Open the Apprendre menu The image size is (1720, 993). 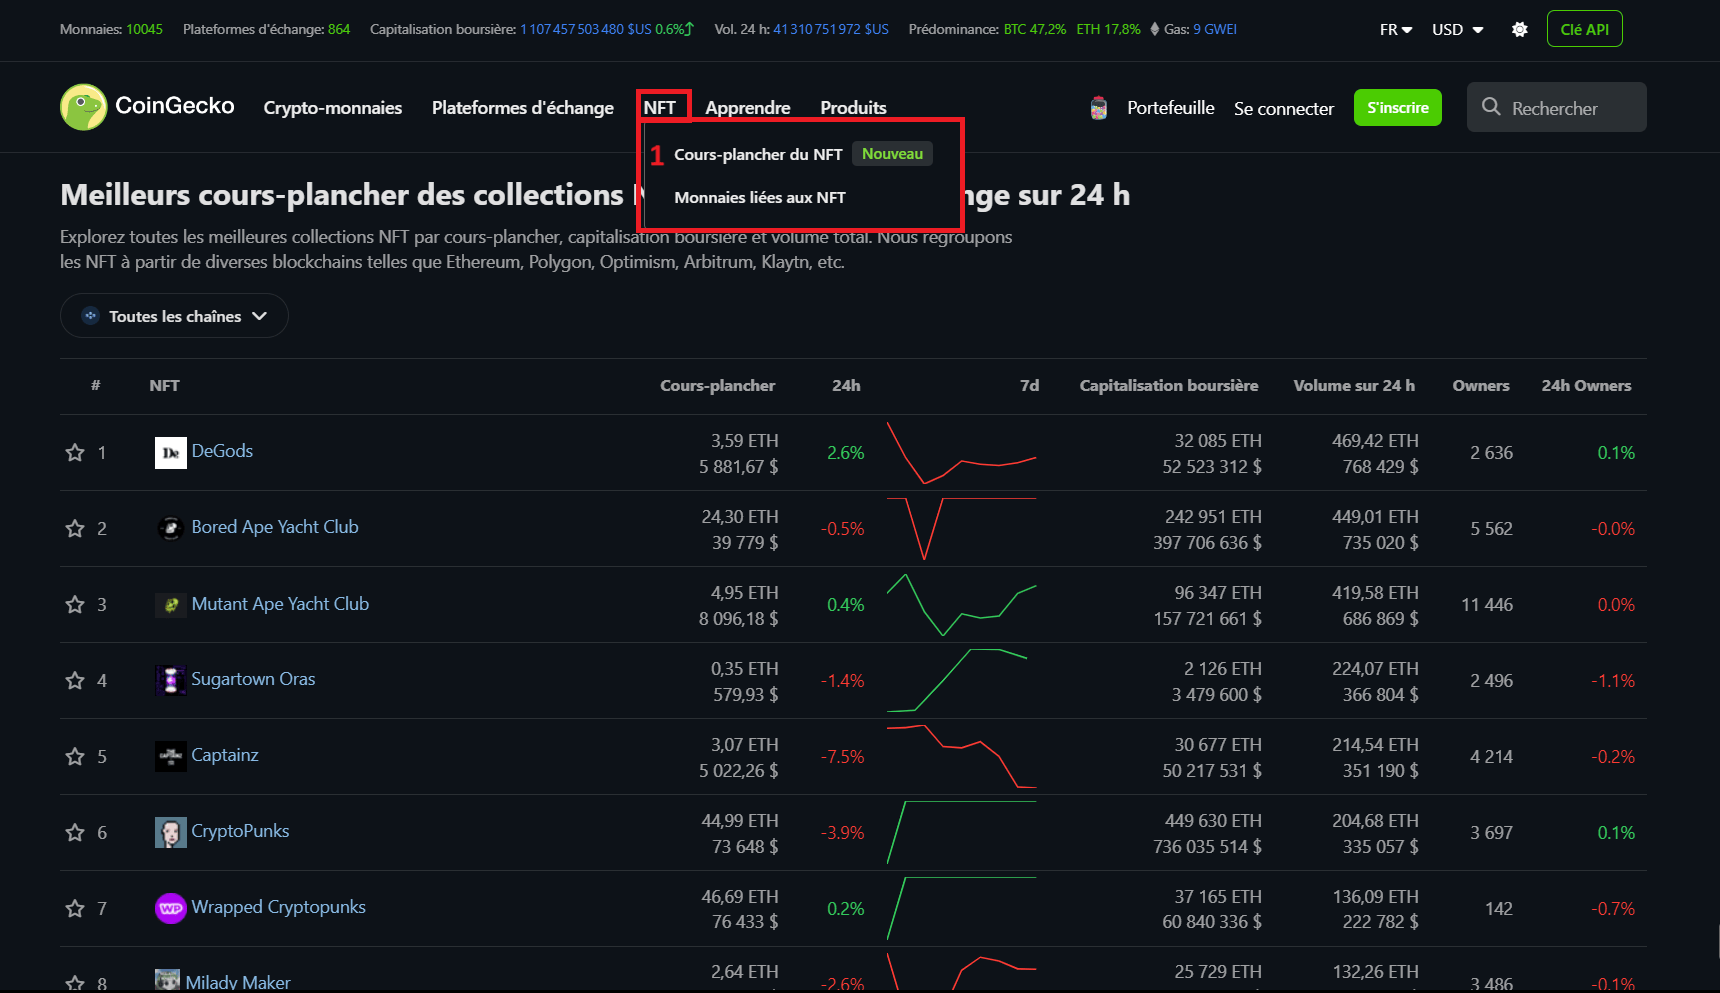(x=748, y=108)
